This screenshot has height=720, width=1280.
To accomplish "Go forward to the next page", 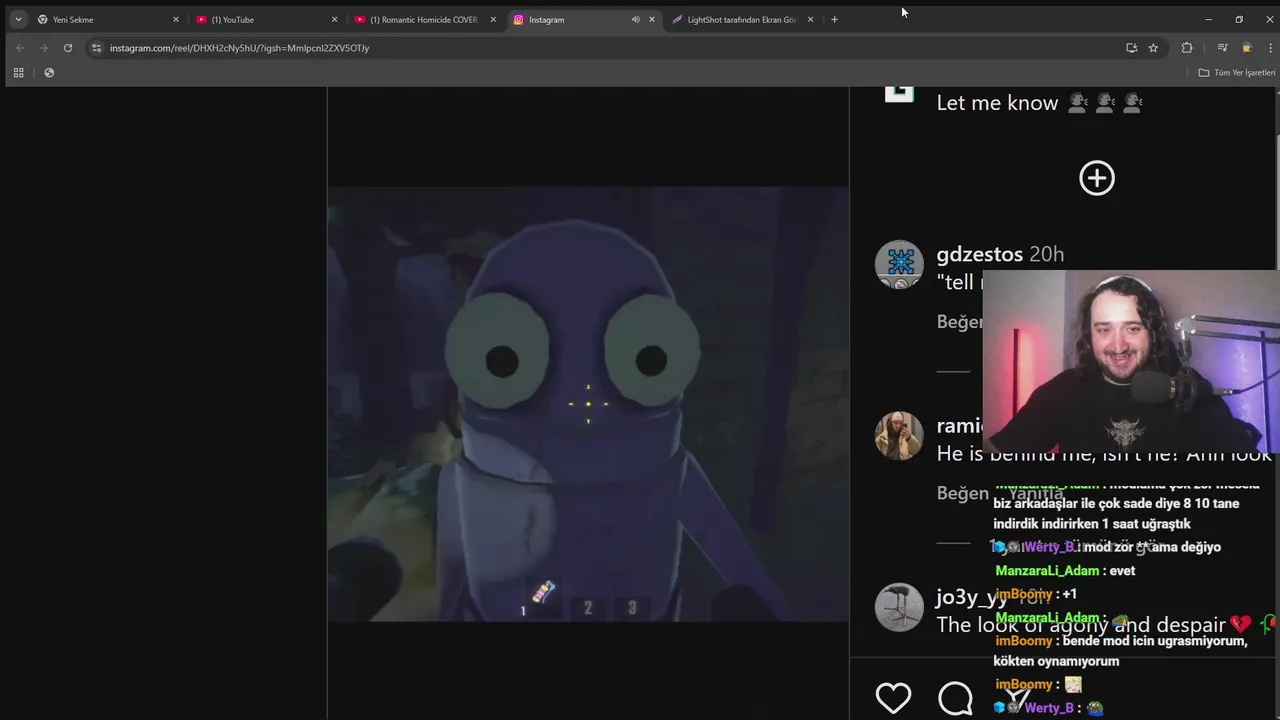I will click(x=44, y=48).
